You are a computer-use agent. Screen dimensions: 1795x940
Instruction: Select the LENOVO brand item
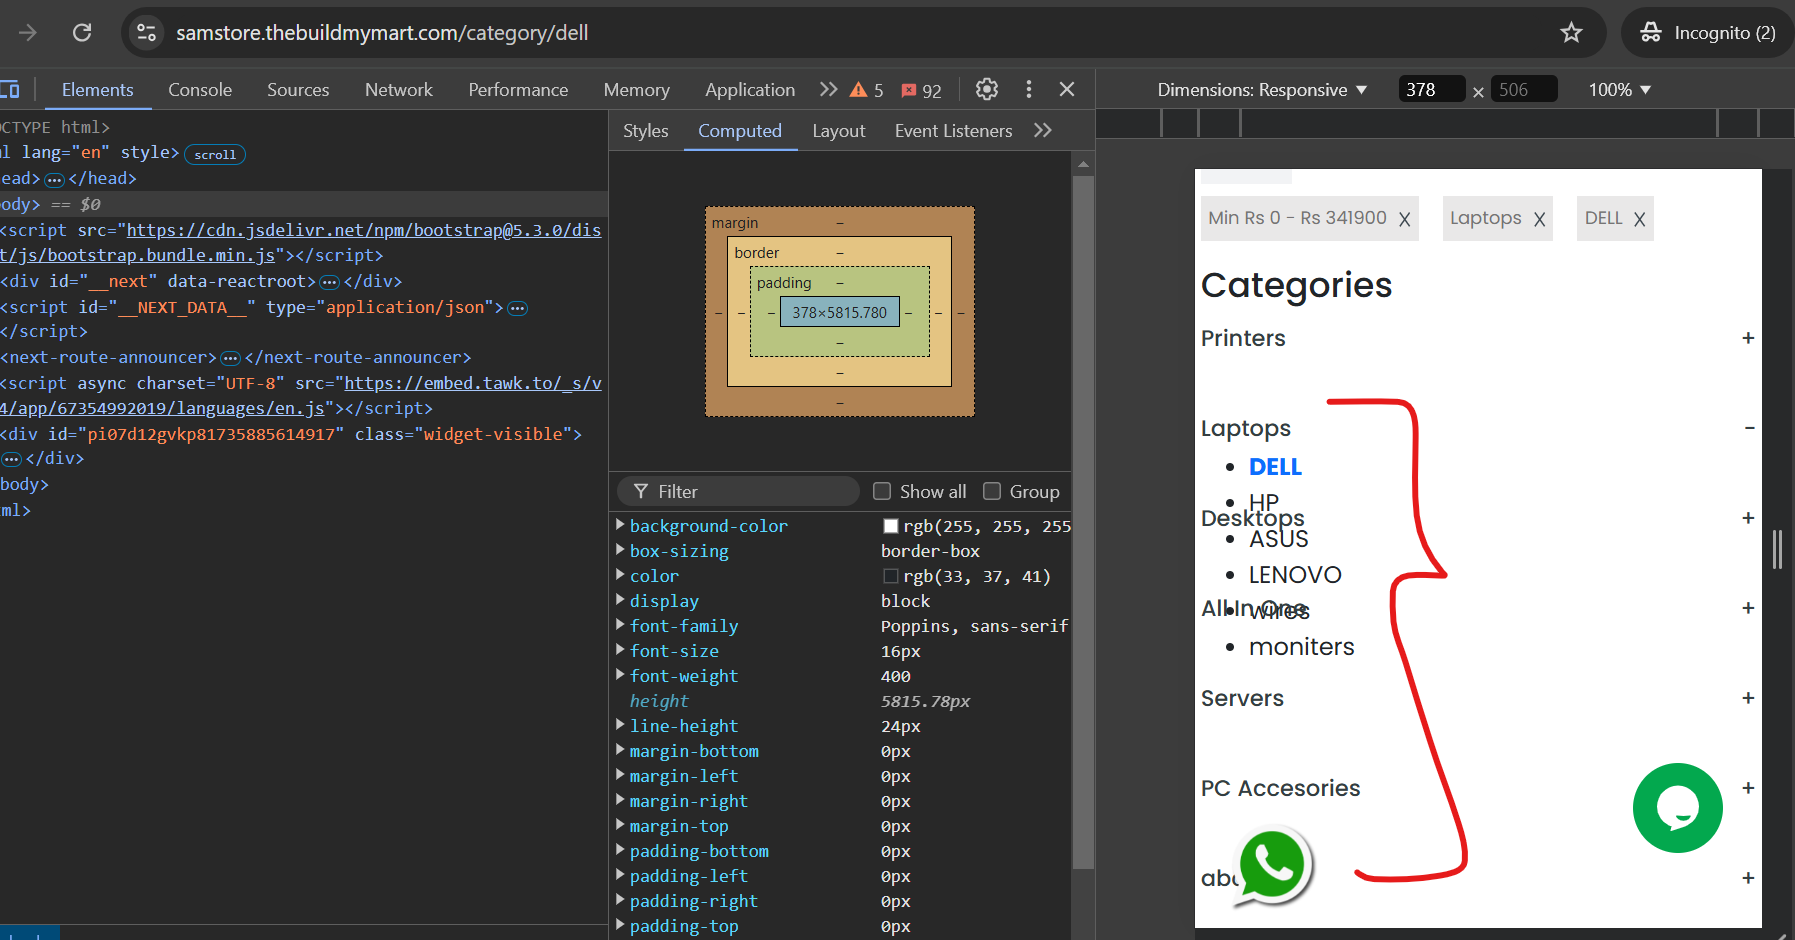tap(1295, 575)
